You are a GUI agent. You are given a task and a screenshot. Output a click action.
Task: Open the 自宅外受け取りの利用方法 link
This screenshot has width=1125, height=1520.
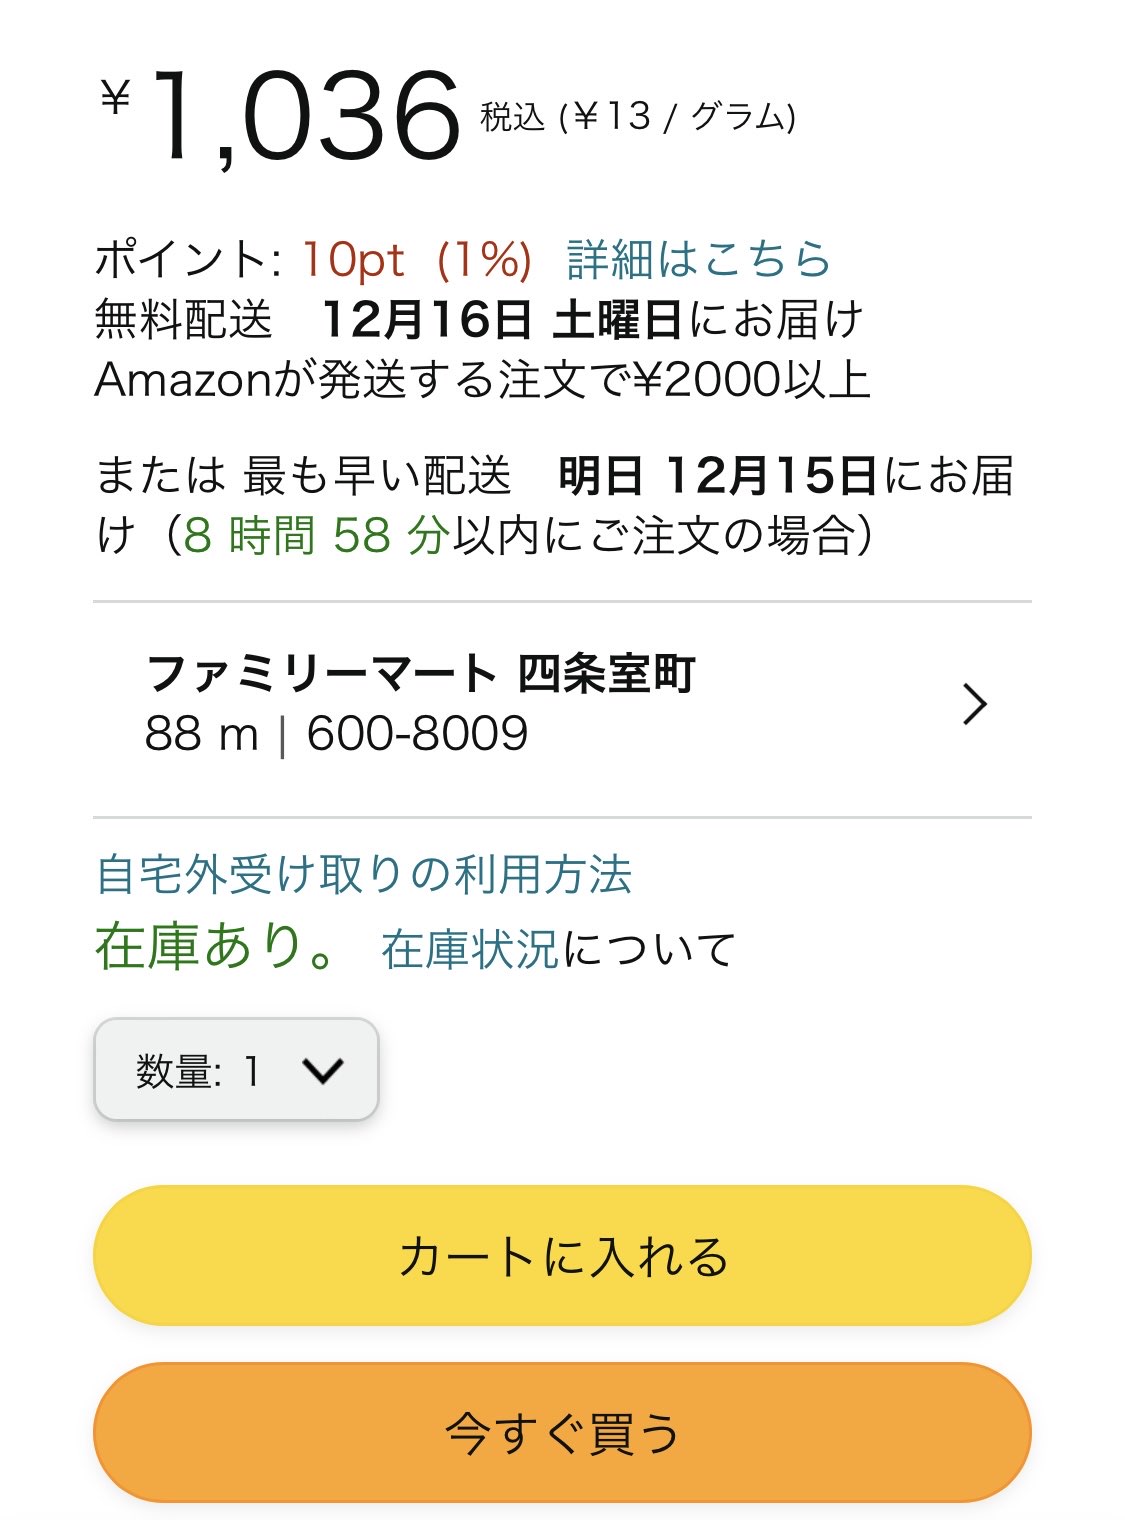[364, 875]
